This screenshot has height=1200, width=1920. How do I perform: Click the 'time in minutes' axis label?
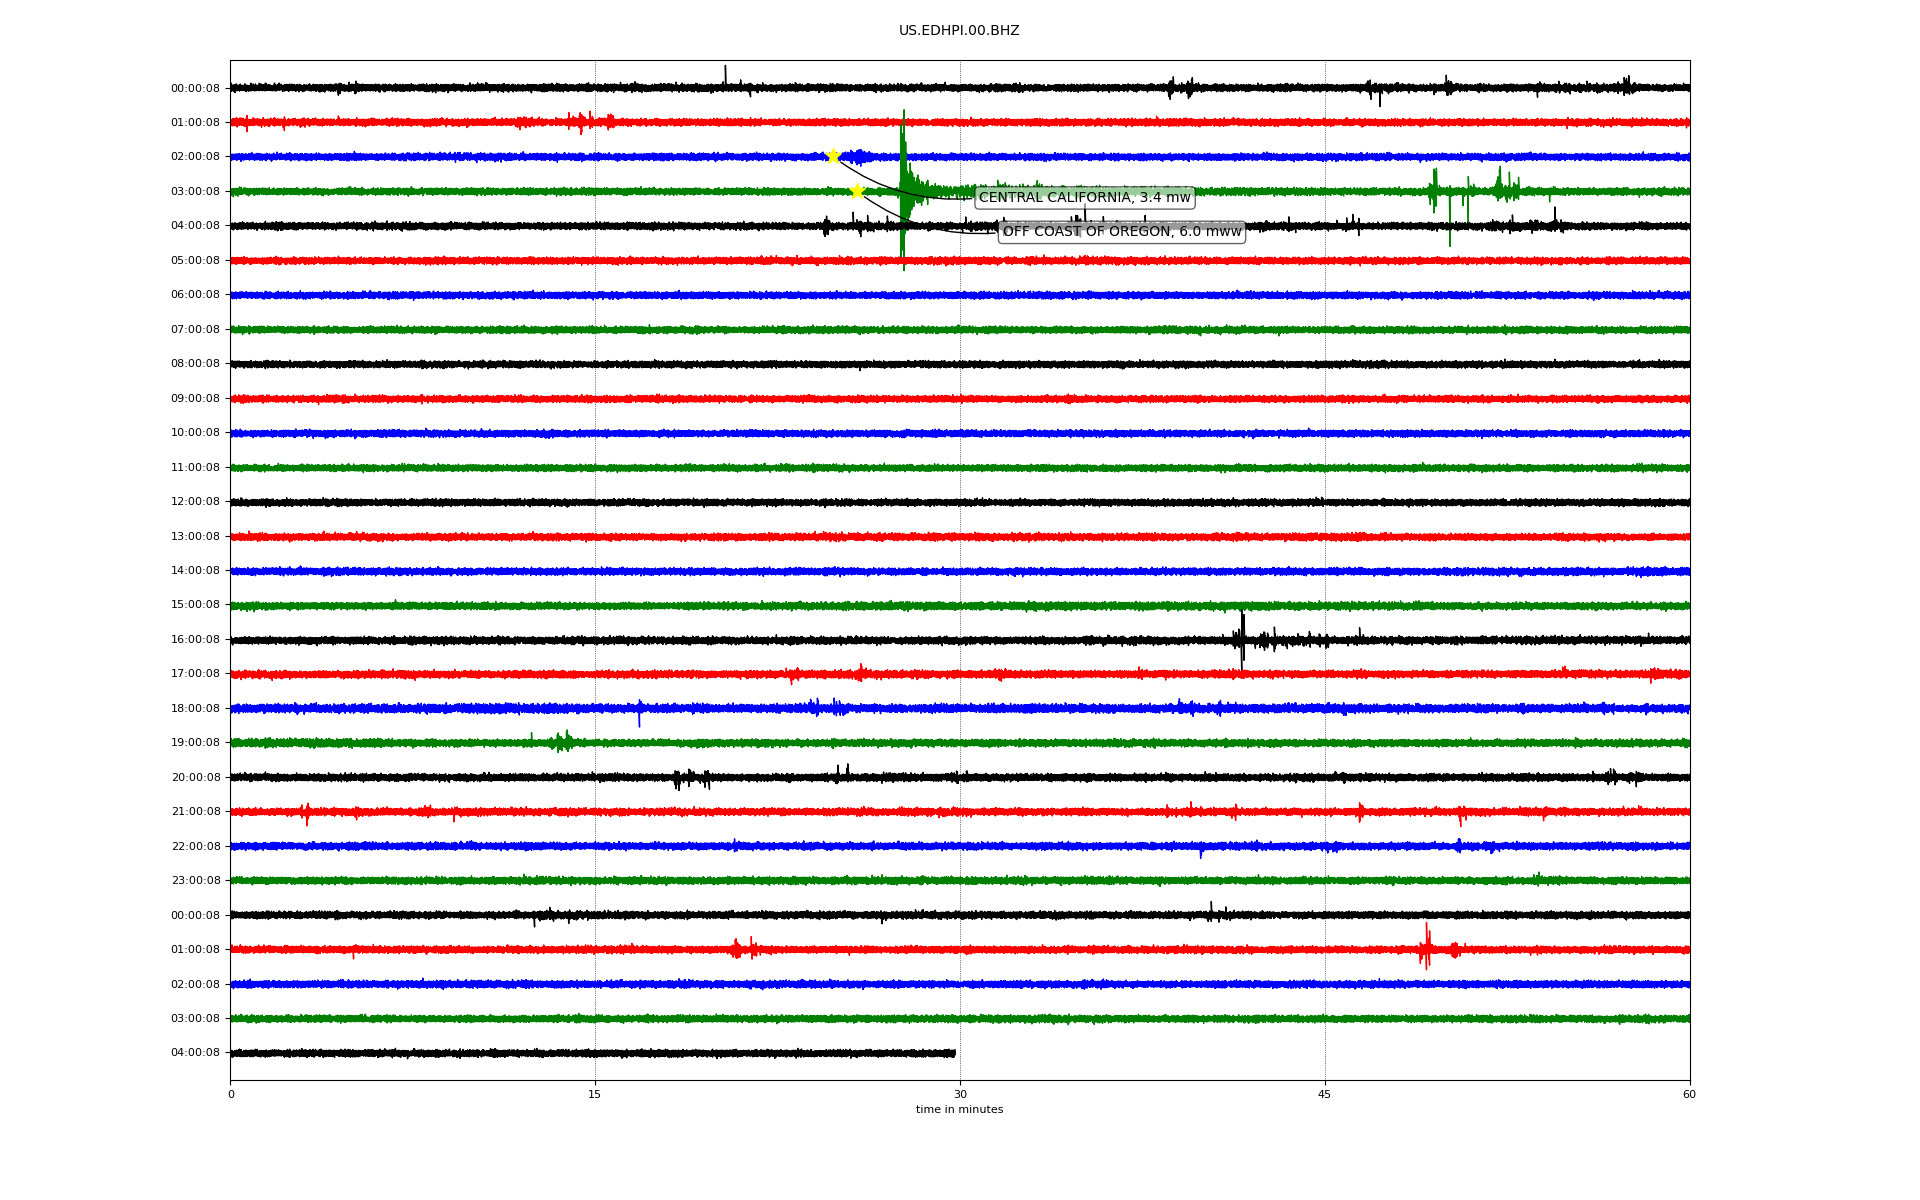pyautogui.click(x=959, y=1110)
